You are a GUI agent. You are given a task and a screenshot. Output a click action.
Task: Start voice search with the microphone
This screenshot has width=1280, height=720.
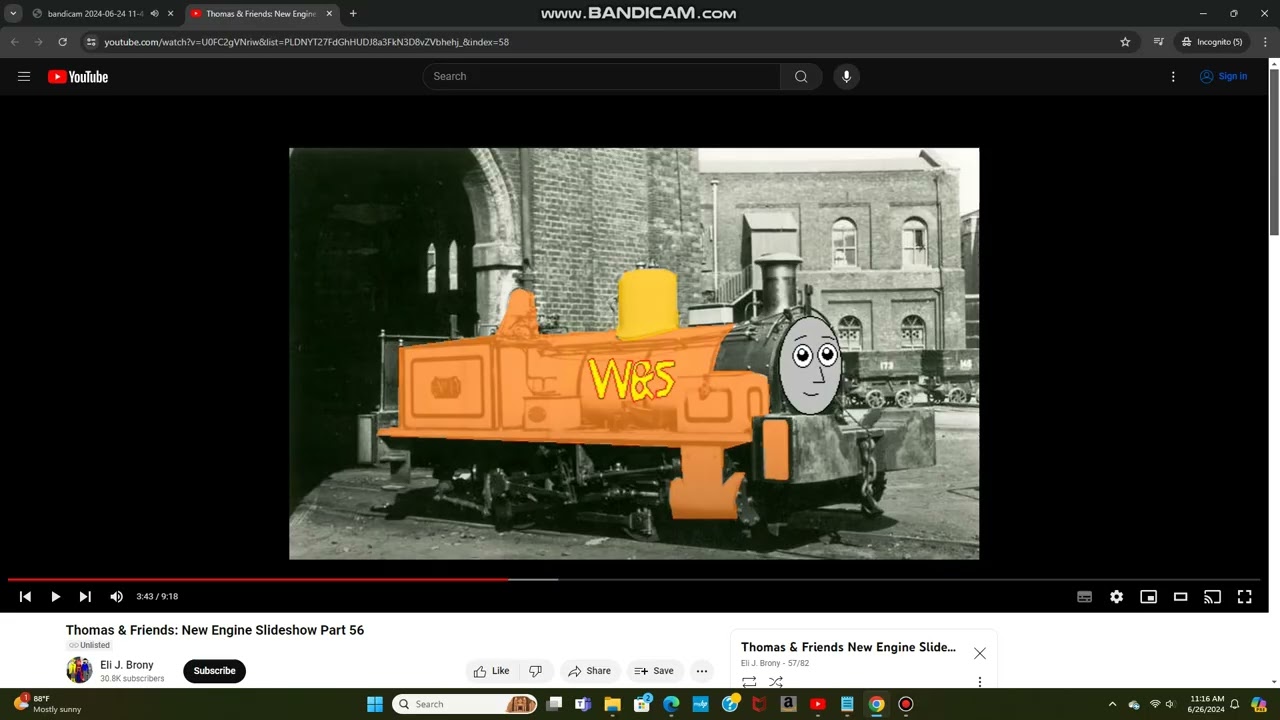coord(846,76)
